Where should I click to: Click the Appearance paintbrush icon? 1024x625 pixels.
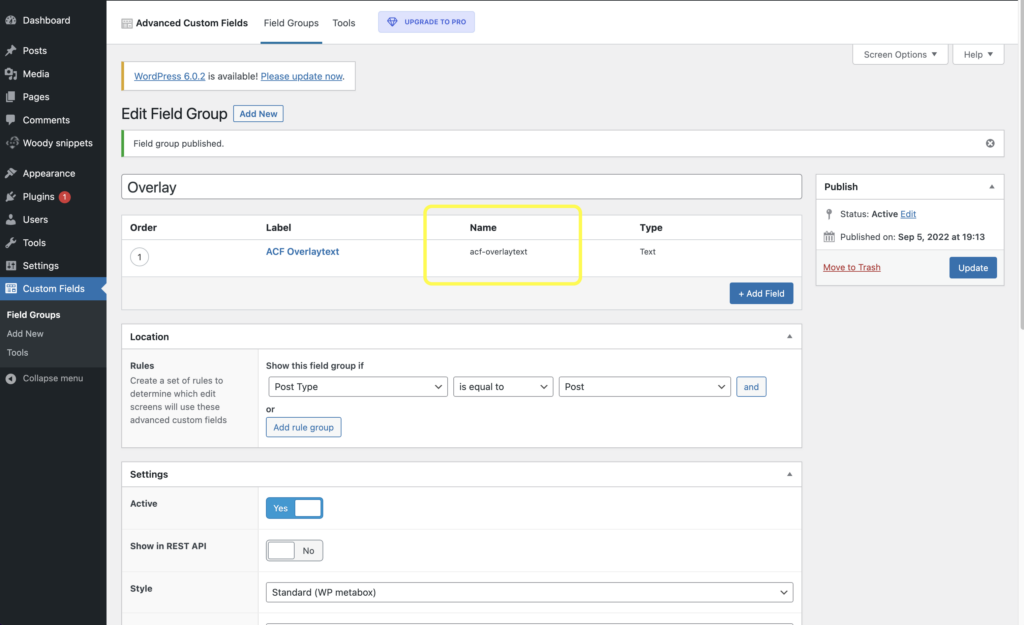pos(10,173)
